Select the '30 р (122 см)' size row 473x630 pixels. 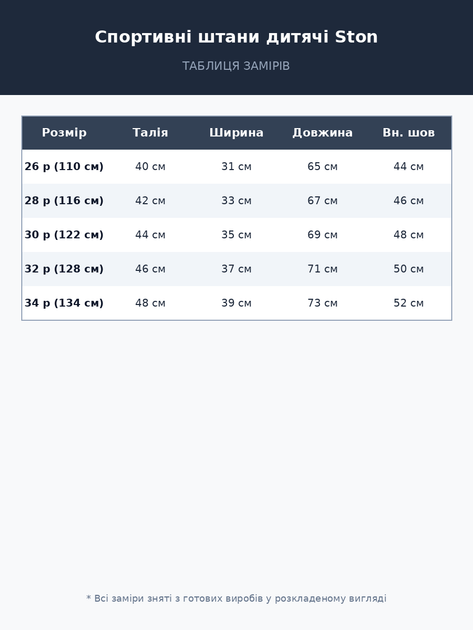point(237,235)
